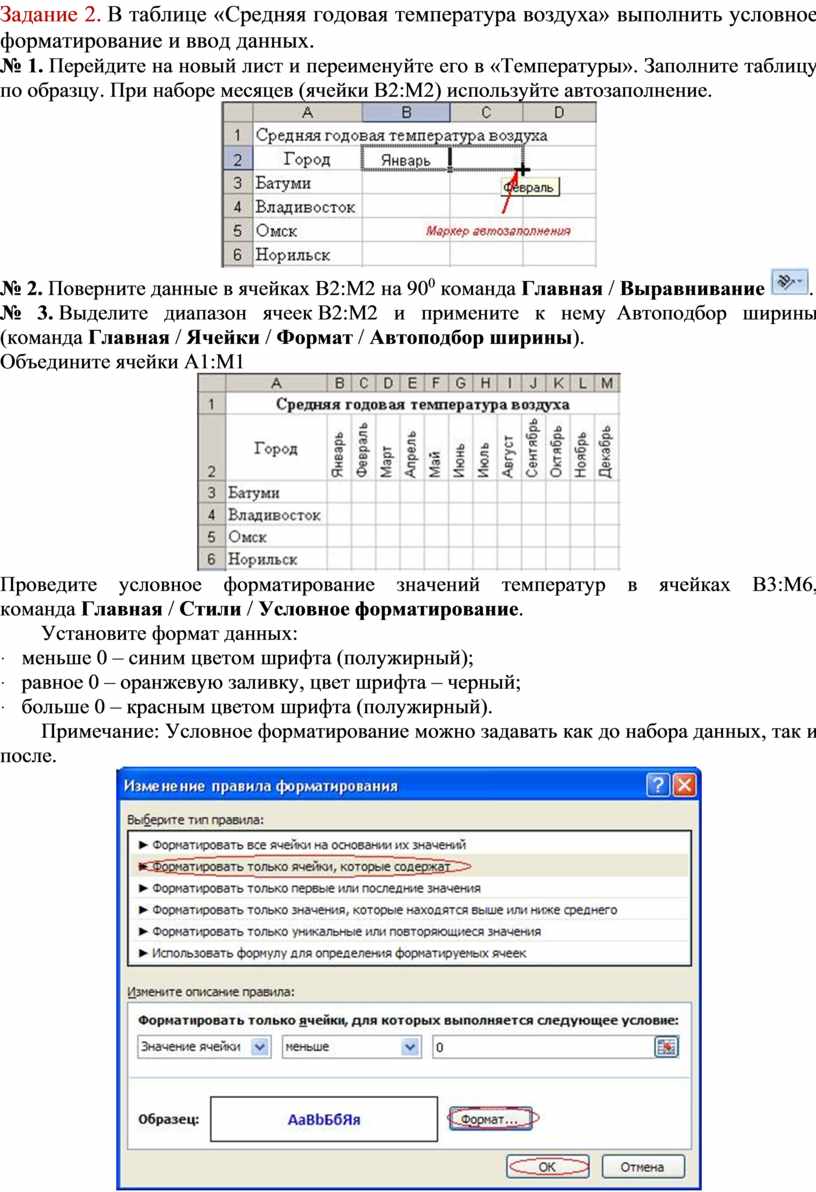The width and height of the screenshot is (816, 1192).
Task: Click Город cell in first table
Action: point(307,160)
